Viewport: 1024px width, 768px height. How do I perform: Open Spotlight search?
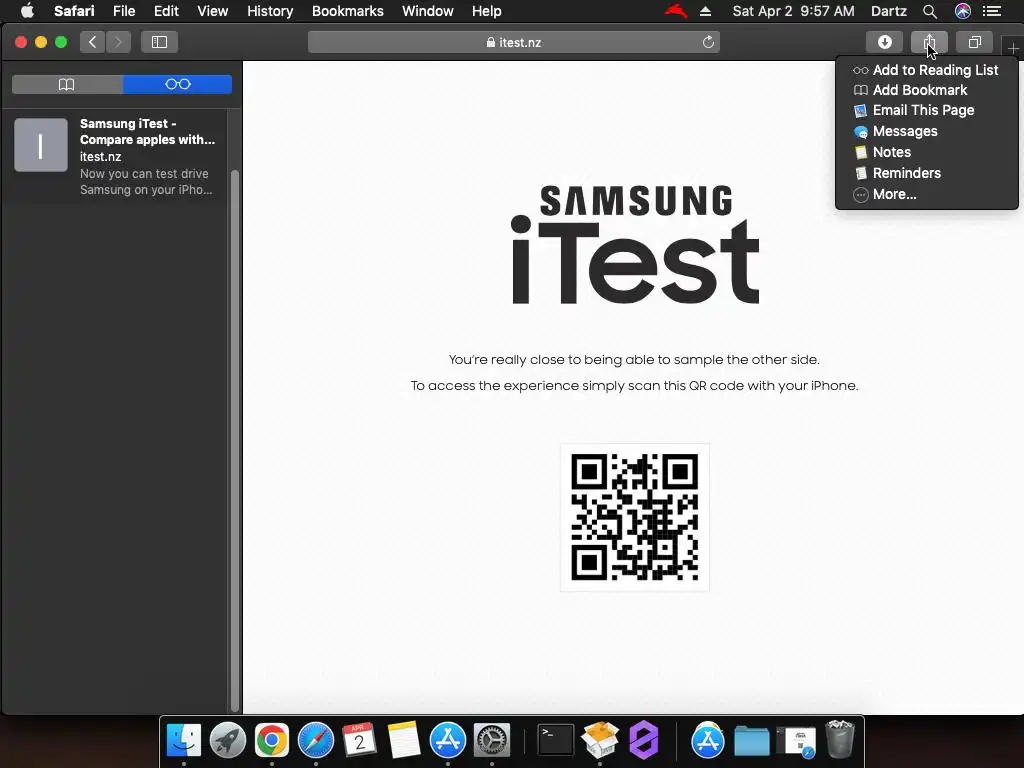click(x=930, y=11)
